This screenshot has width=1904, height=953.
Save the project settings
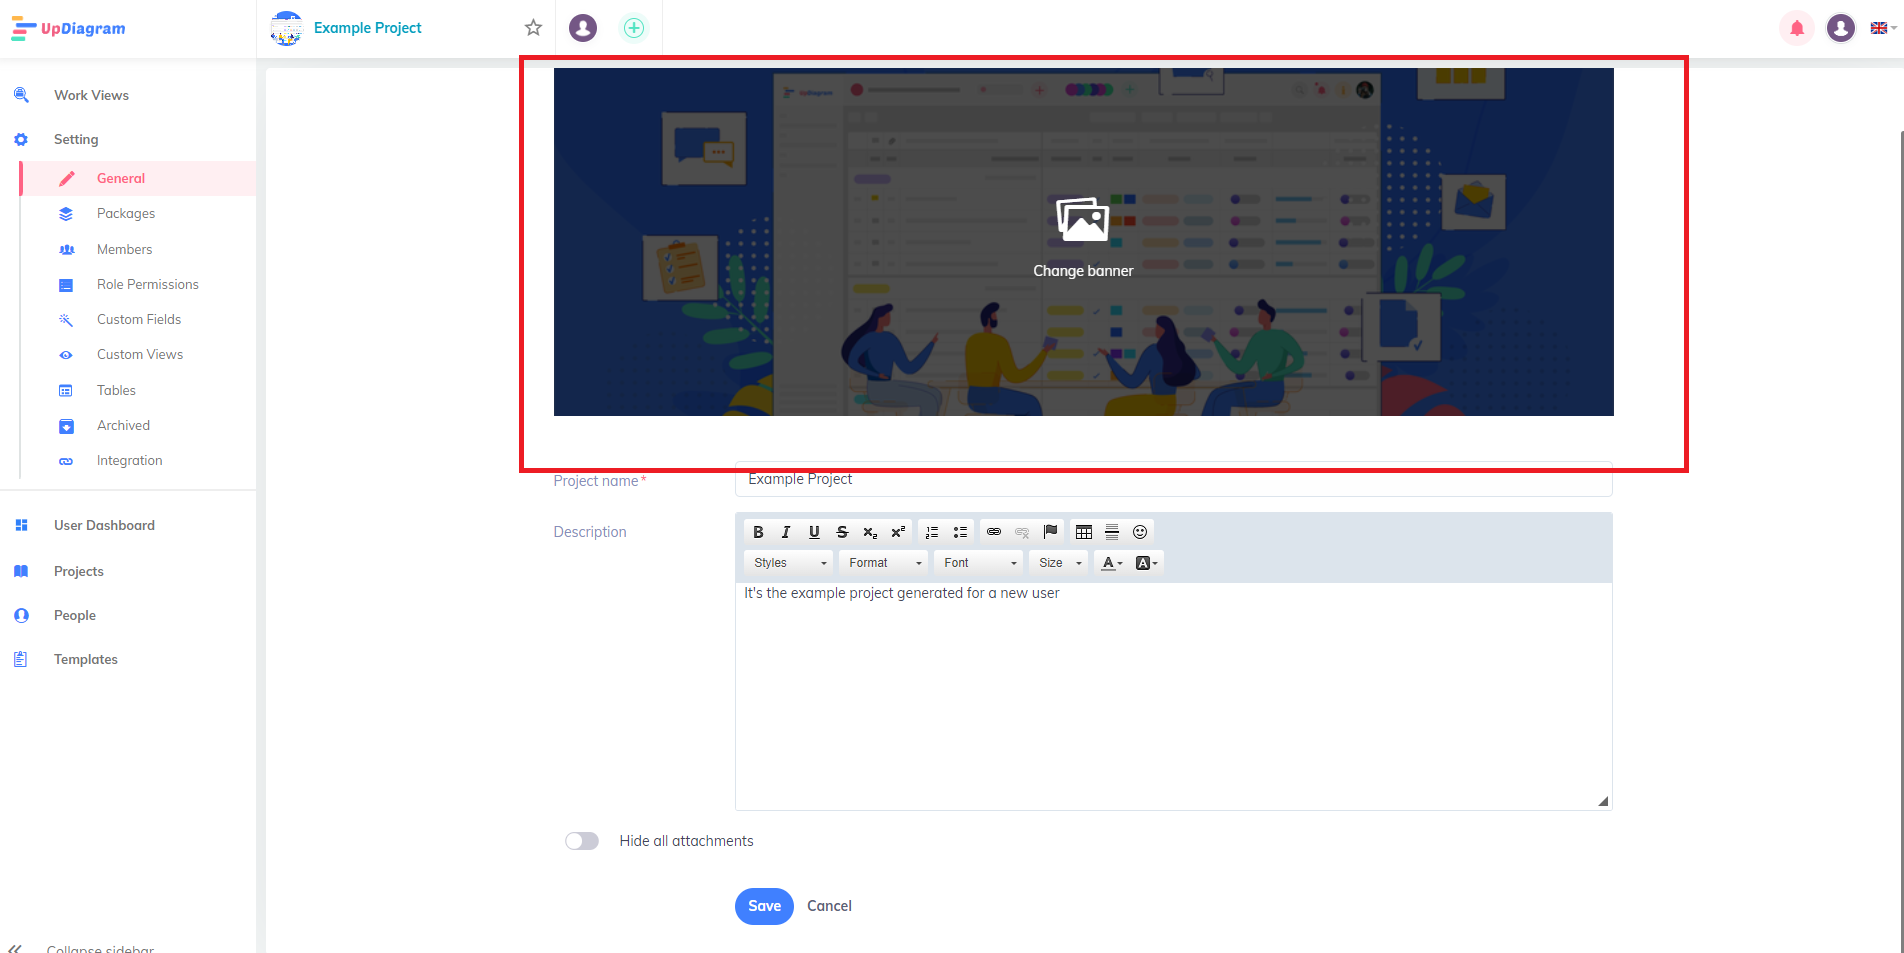764,906
